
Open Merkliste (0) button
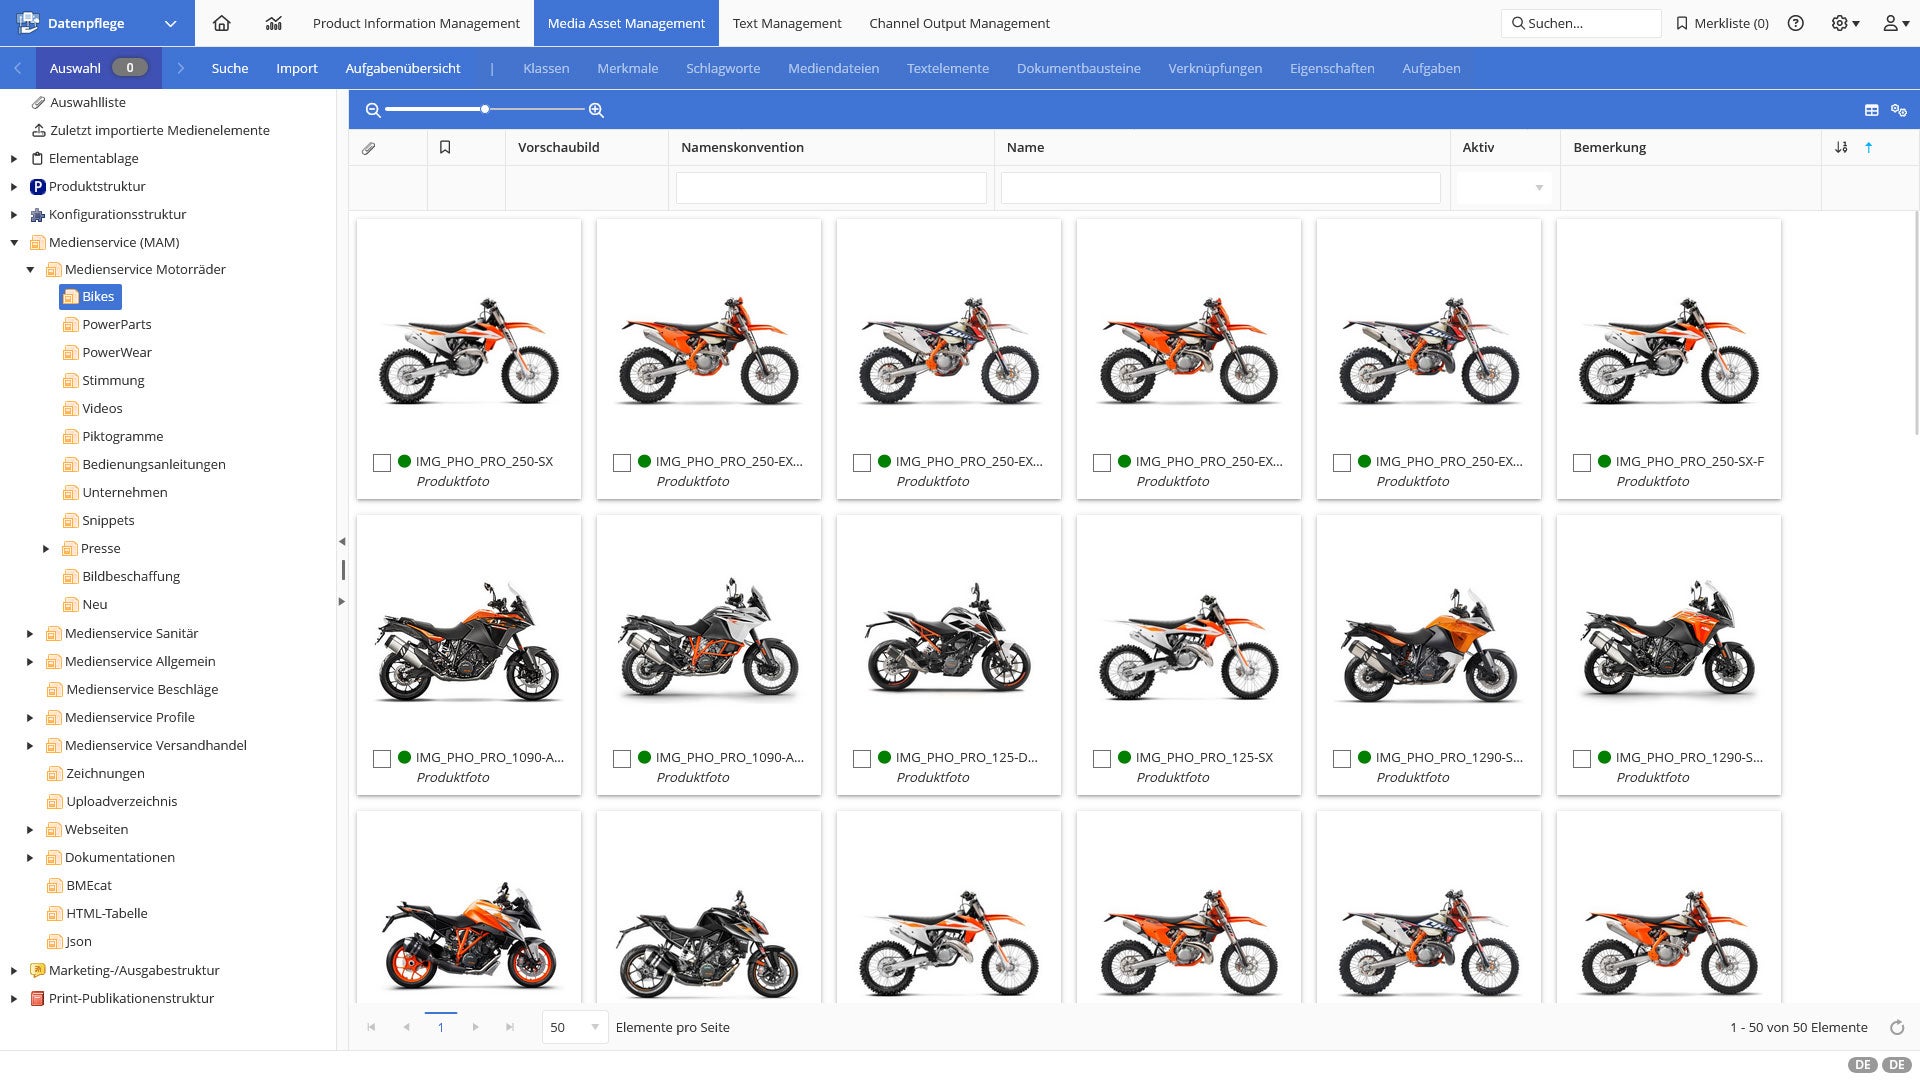(1722, 23)
